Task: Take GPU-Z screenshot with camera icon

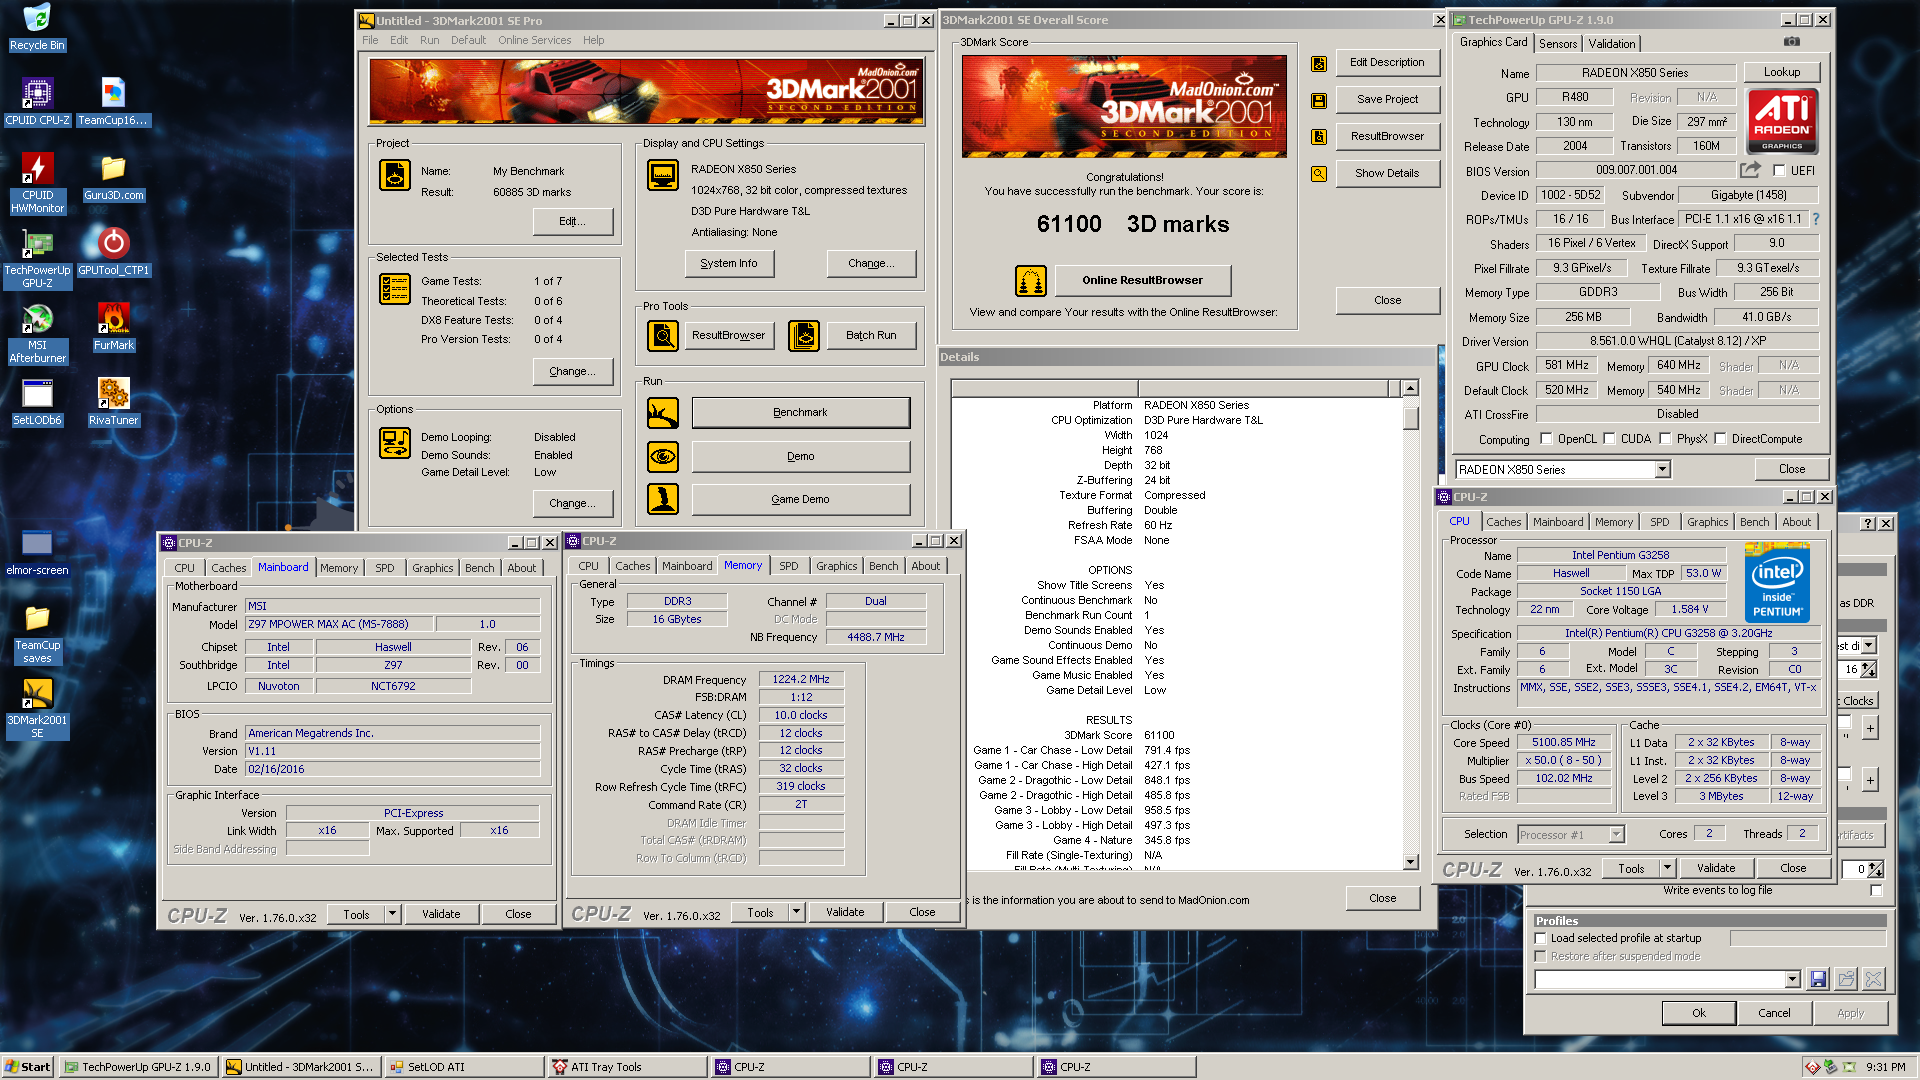Action: tap(1791, 42)
